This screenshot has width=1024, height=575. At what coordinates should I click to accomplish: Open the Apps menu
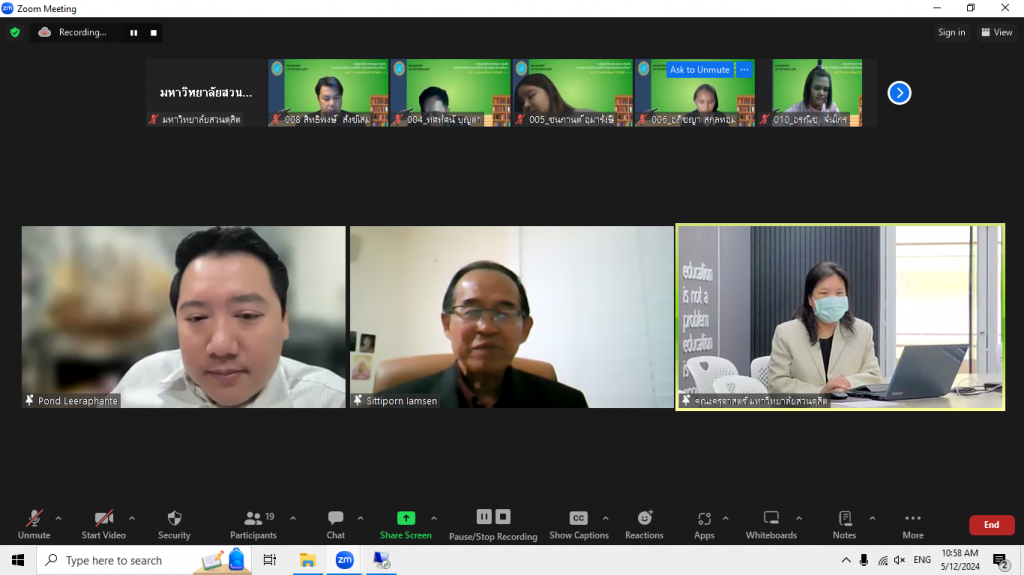[x=704, y=523]
